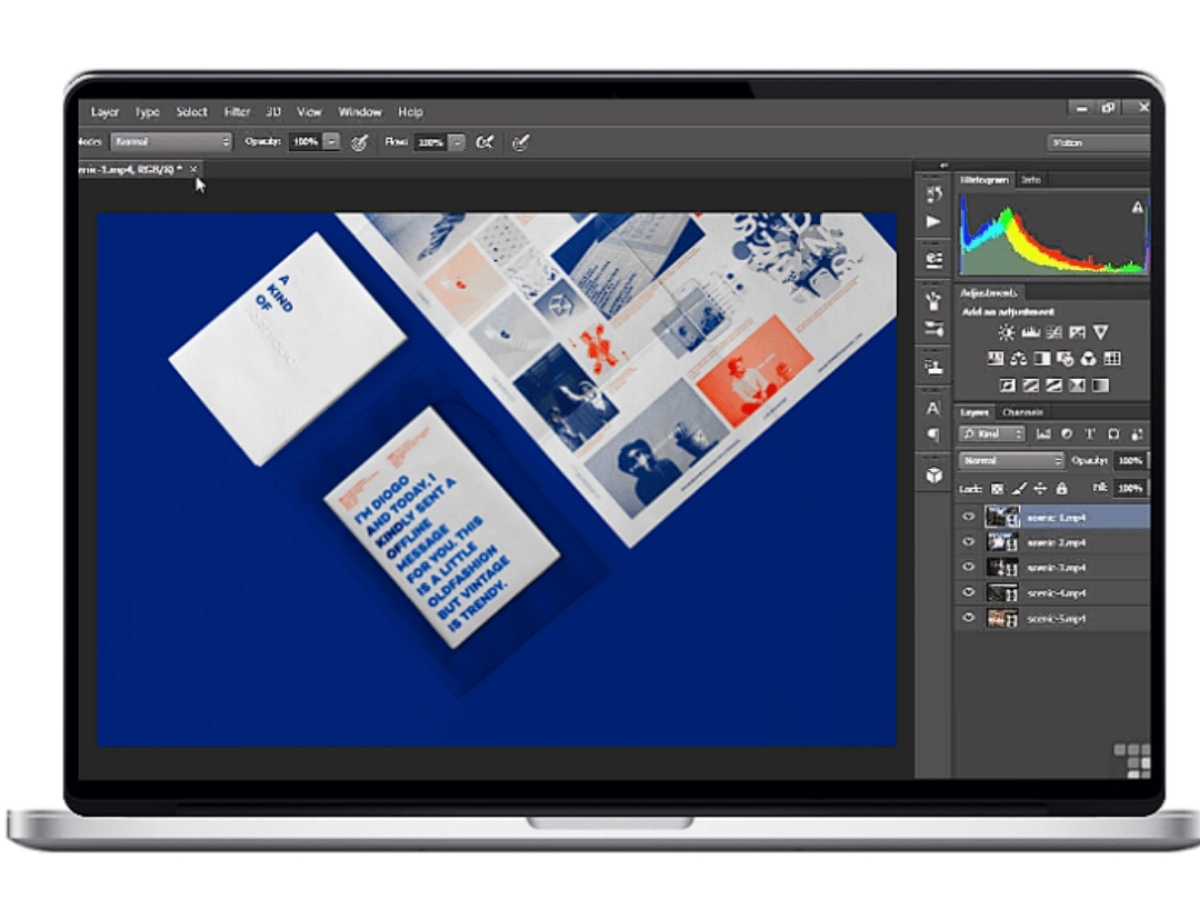The image size is (1200, 900).
Task: Add a Gradient Map adjustment
Action: (x=1100, y=385)
